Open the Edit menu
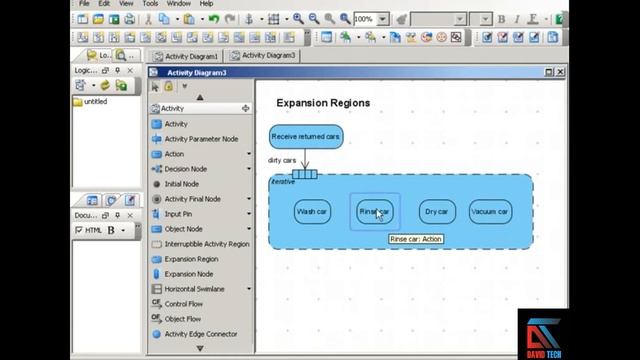 [104, 4]
